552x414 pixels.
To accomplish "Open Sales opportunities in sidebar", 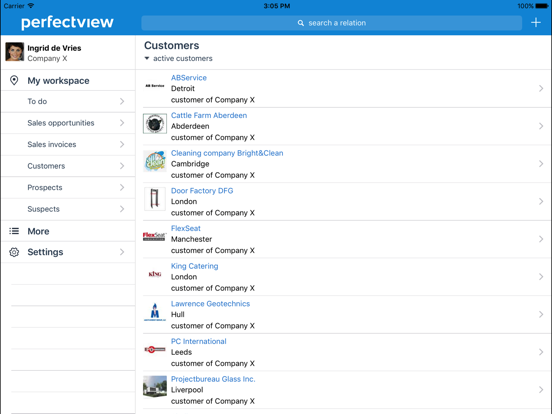I will (69, 123).
